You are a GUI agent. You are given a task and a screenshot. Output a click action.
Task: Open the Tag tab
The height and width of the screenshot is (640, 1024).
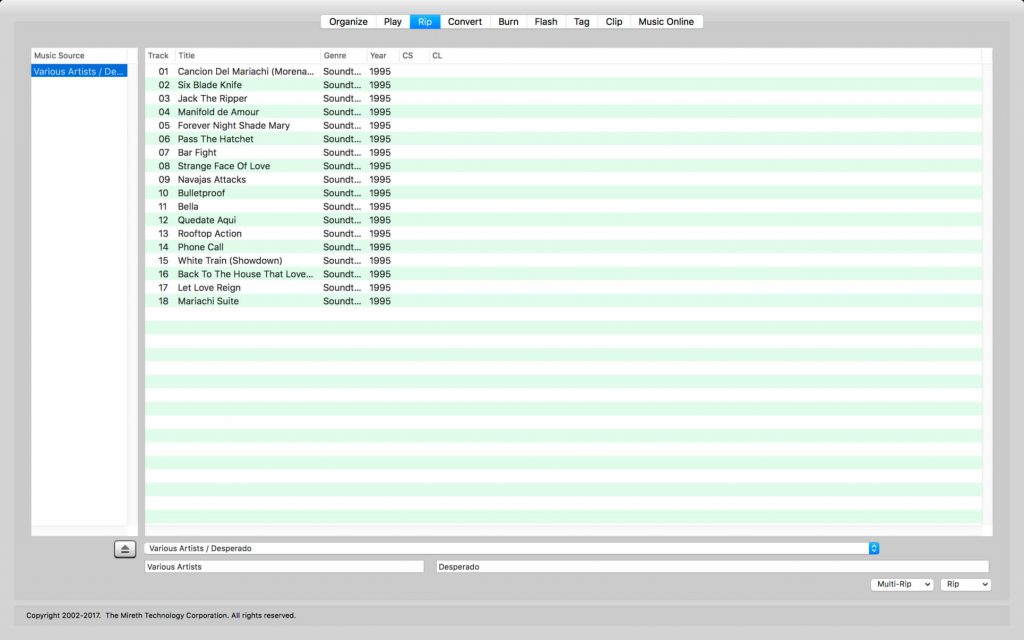point(580,20)
